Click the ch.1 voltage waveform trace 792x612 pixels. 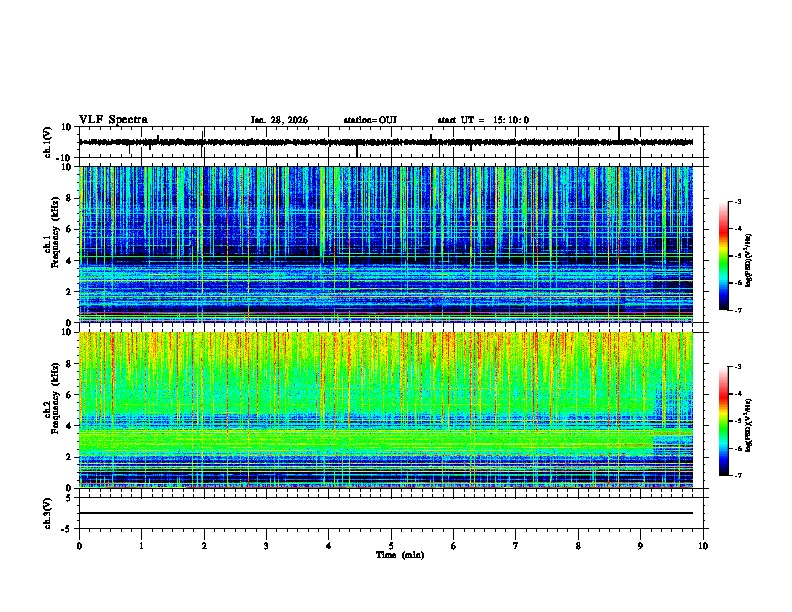click(386, 142)
